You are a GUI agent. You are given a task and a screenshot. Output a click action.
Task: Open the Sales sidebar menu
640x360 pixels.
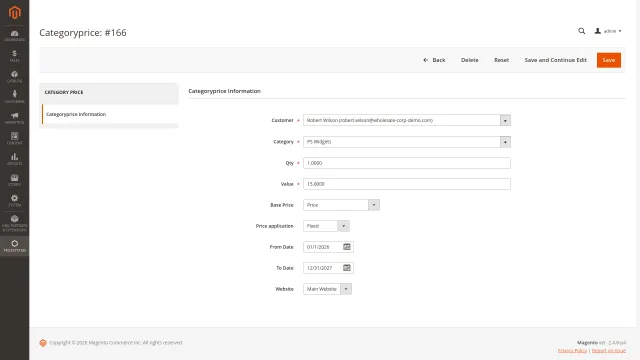(15, 56)
